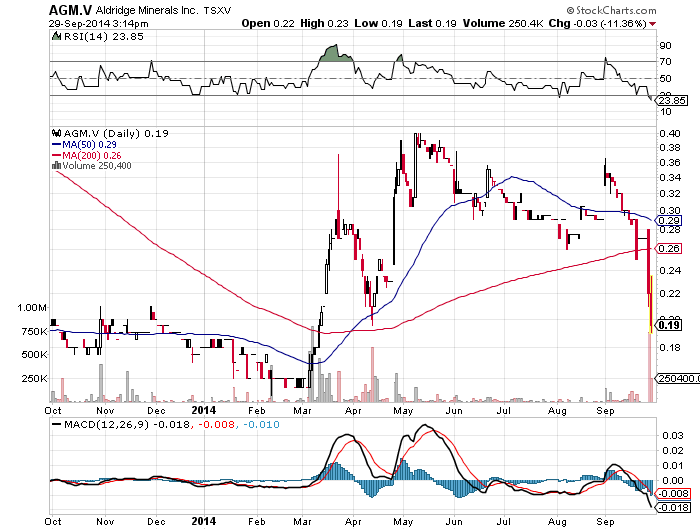Click the 0.26 MA(200) price flag
This screenshot has width=700, height=530.
(x=668, y=248)
